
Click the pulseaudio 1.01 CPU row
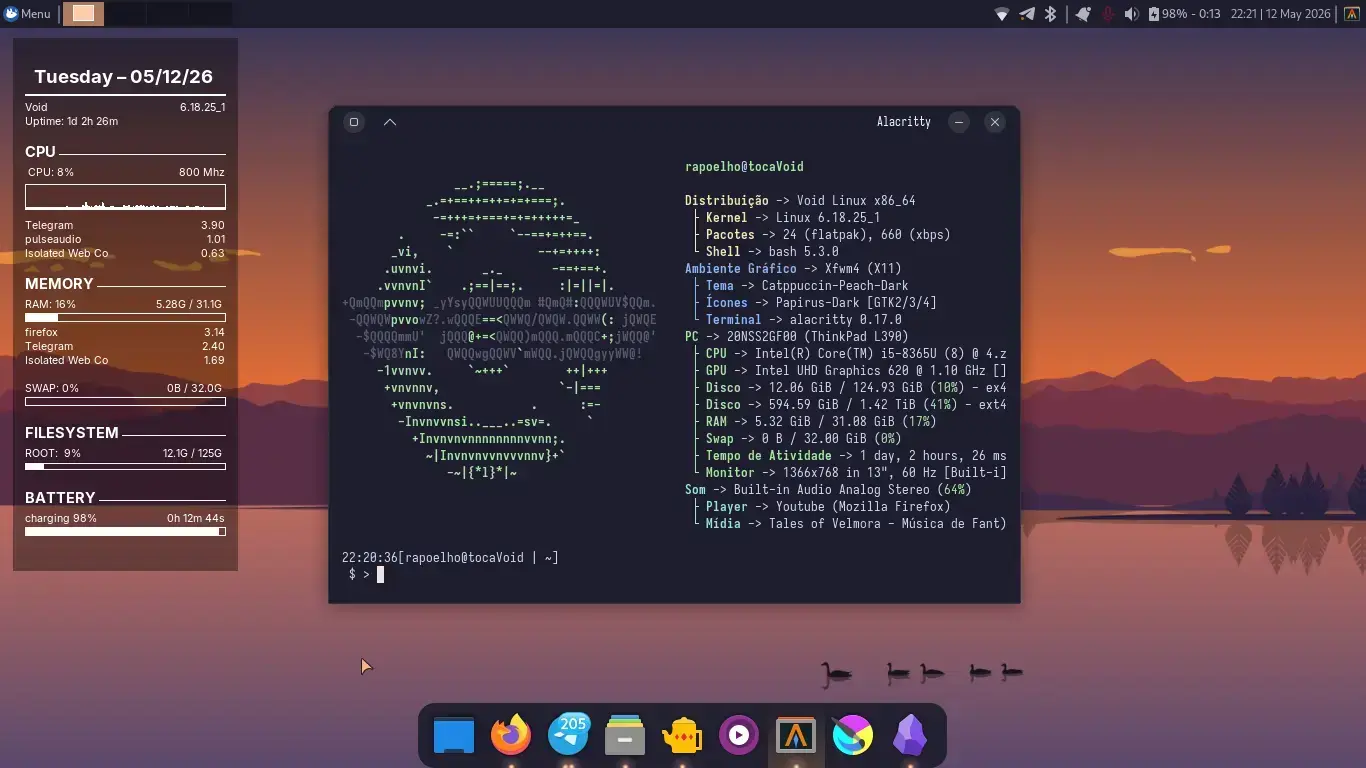tap(125, 240)
